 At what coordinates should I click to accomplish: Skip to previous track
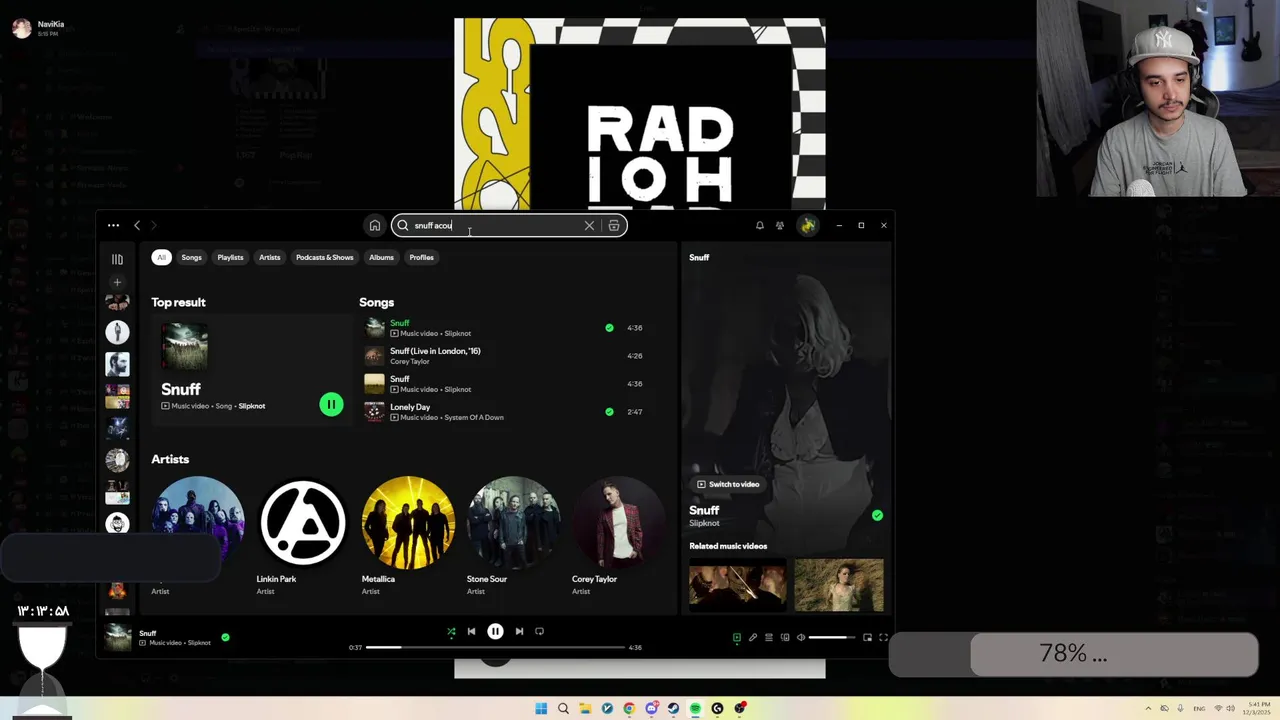tap(471, 631)
